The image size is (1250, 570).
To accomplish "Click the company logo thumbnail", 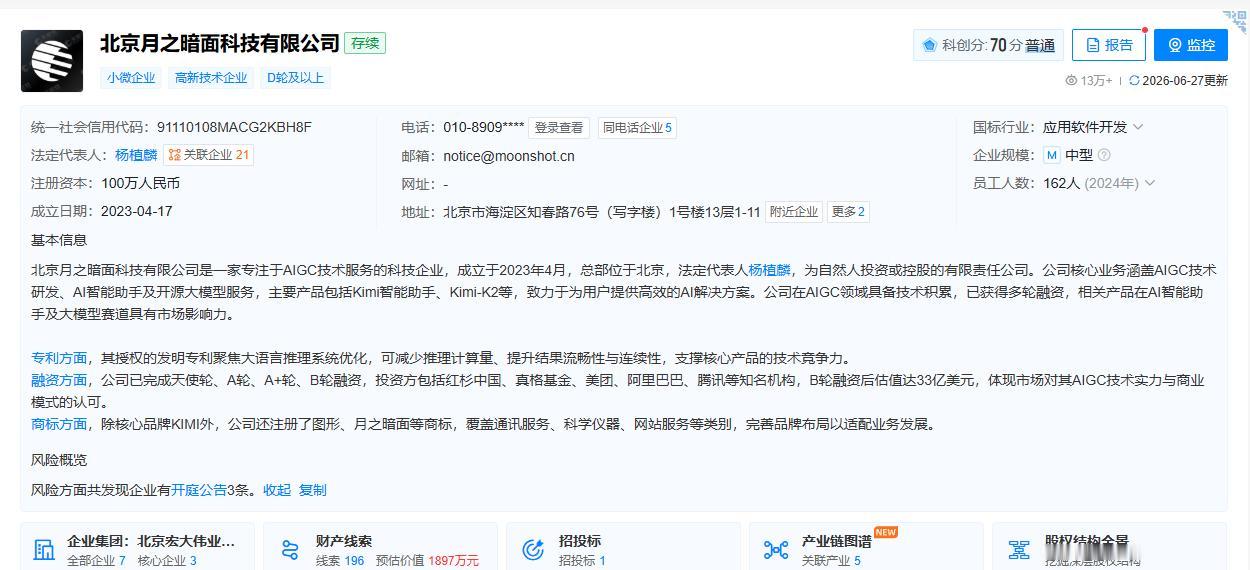I will click(52, 61).
